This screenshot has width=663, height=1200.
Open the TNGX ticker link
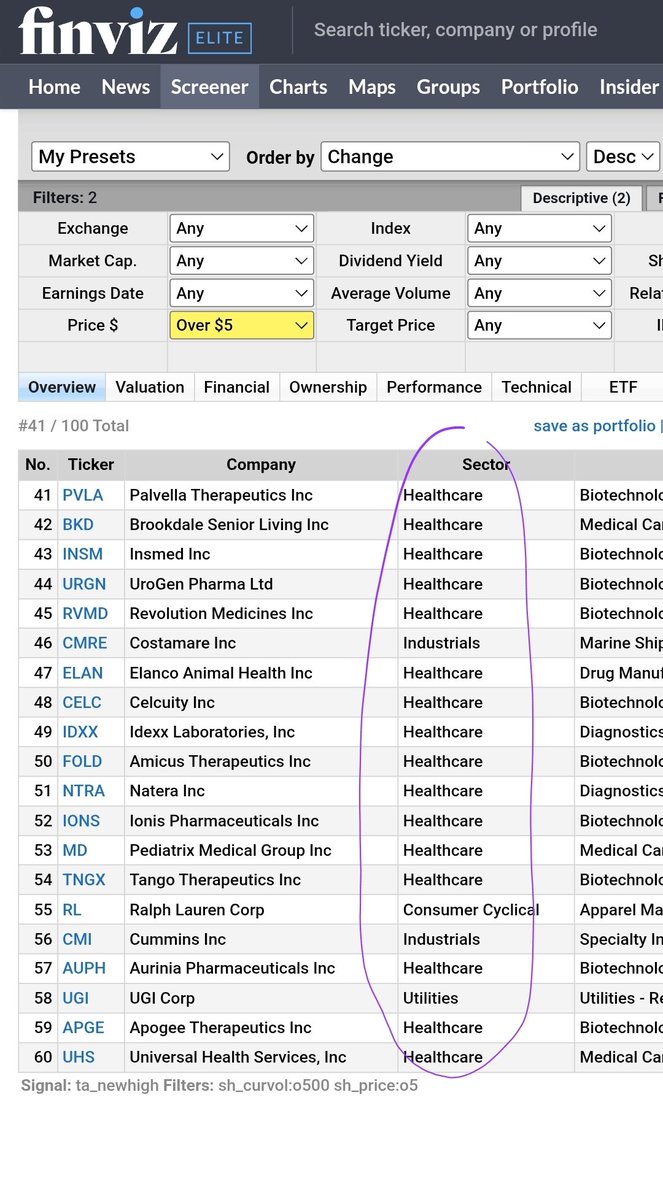84,880
